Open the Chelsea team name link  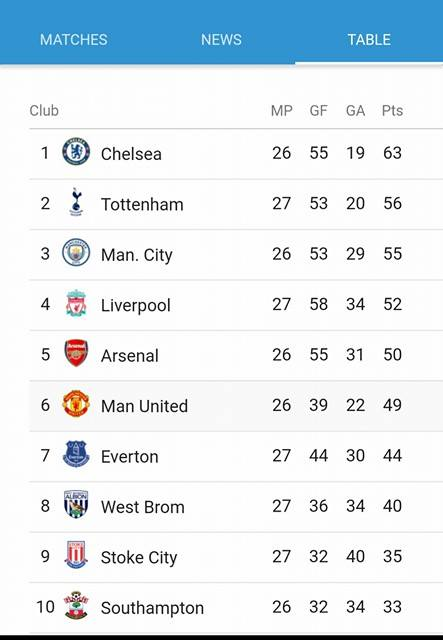coord(131,154)
